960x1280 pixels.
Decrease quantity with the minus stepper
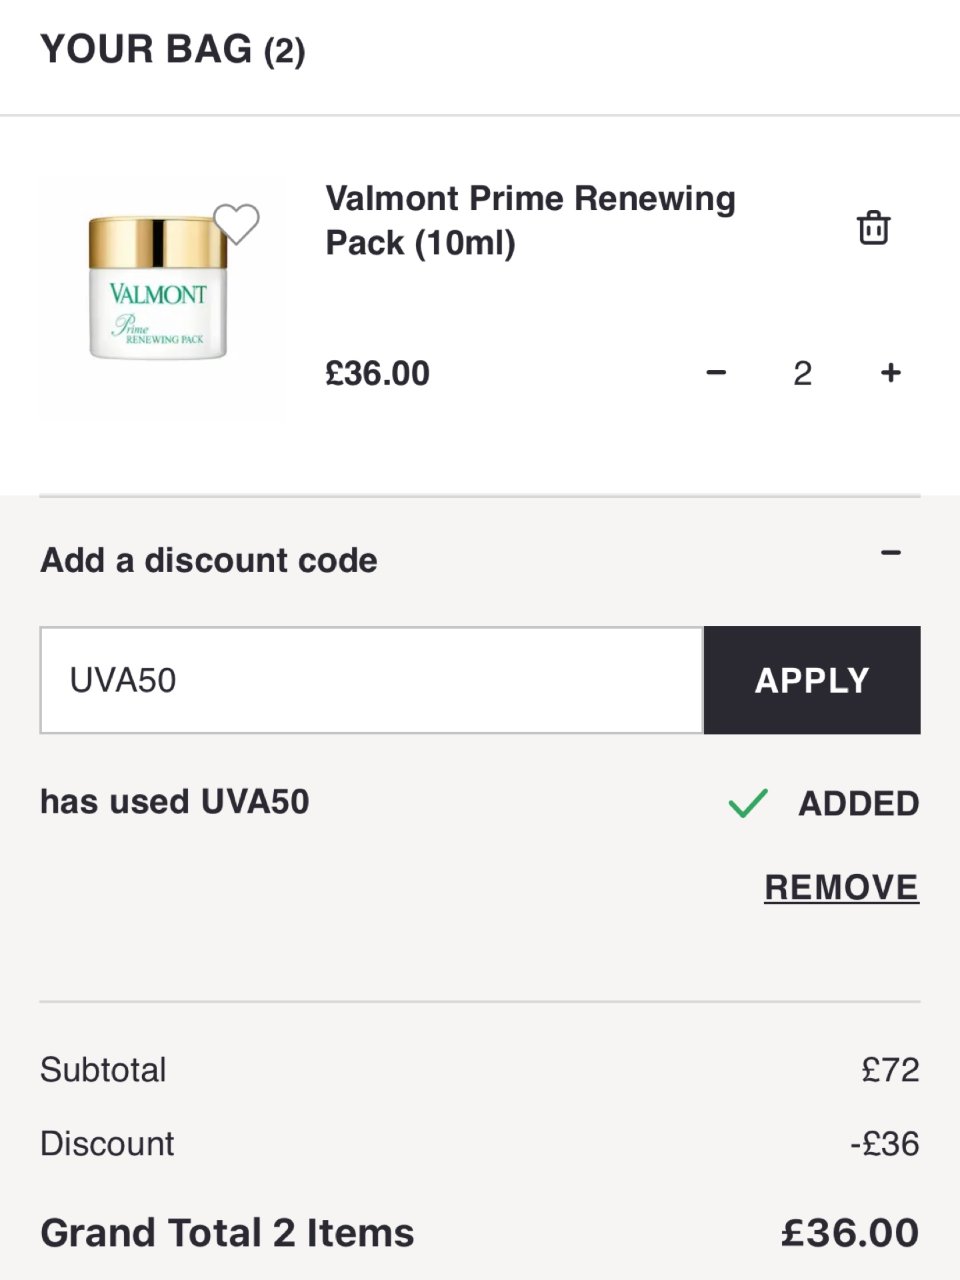716,373
